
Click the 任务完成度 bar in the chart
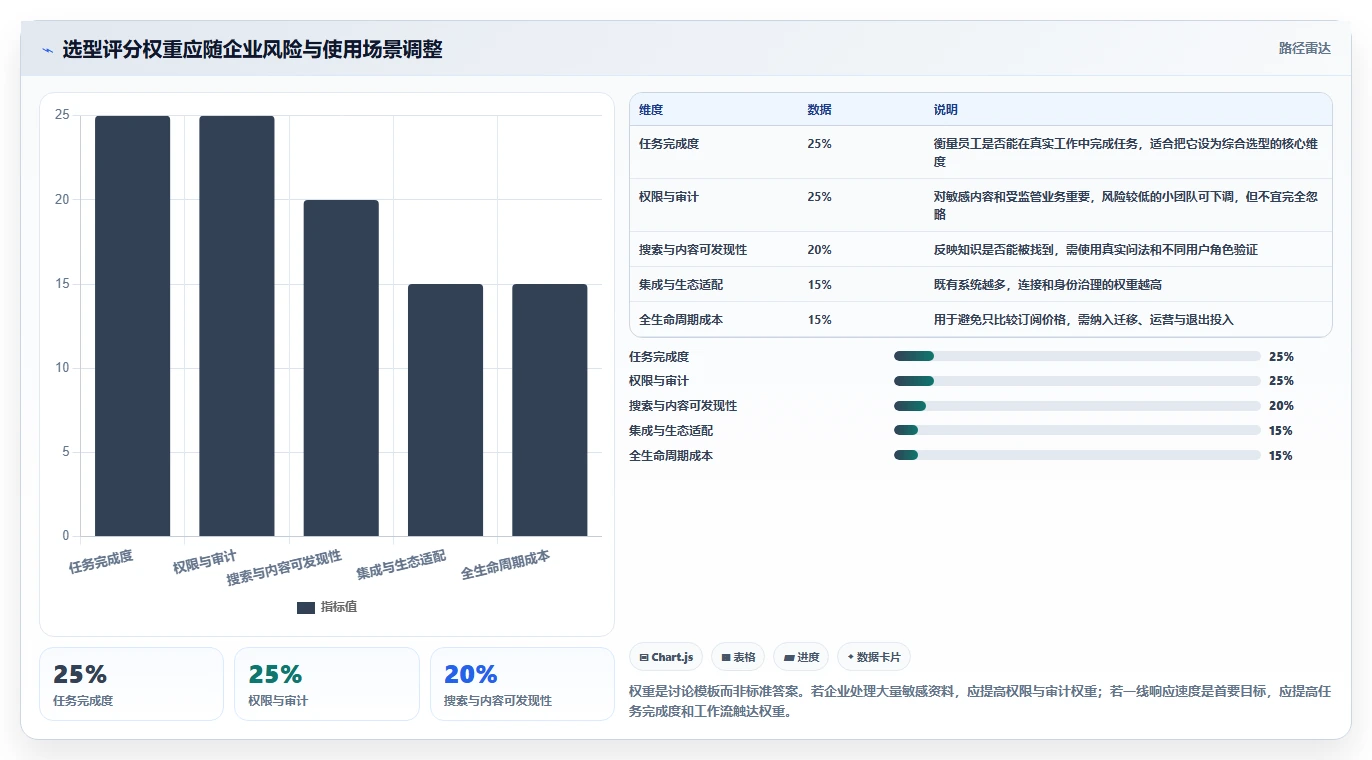(133, 326)
